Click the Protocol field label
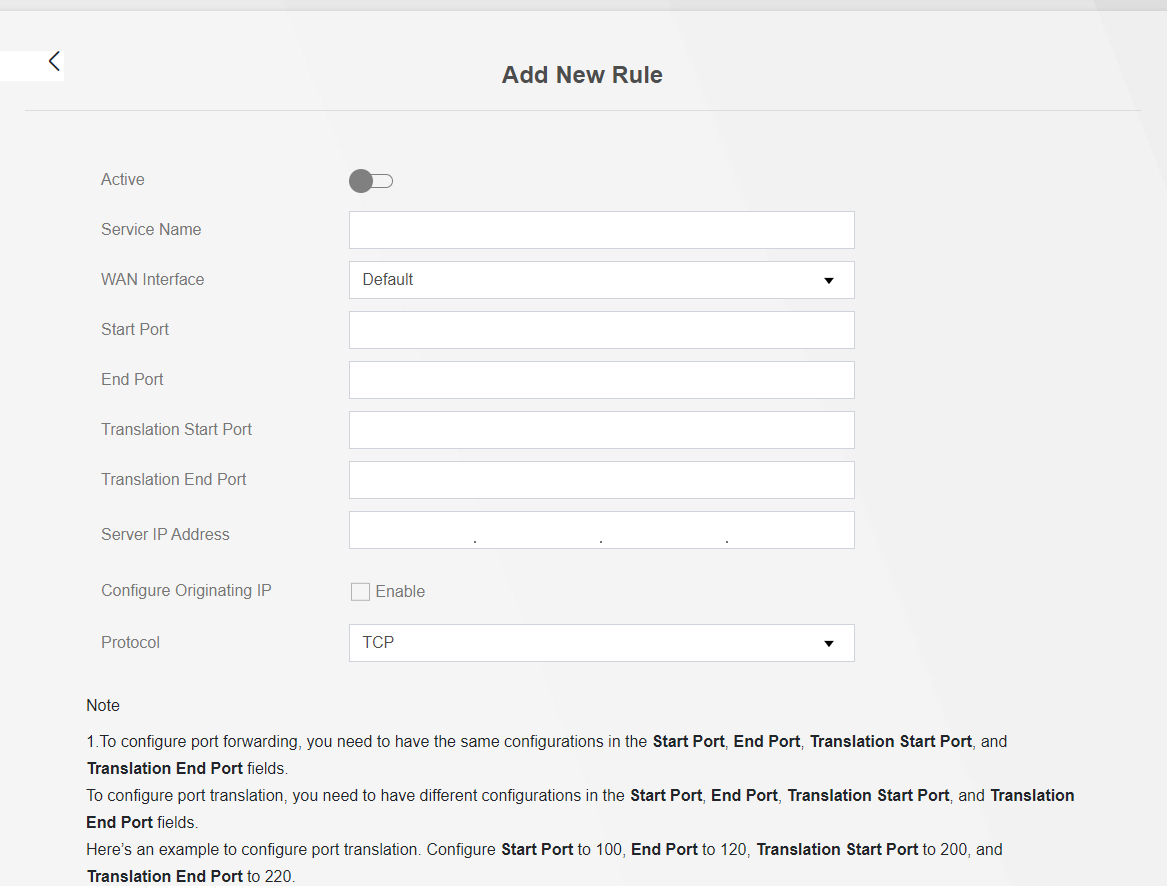The image size is (1167, 886). click(130, 642)
